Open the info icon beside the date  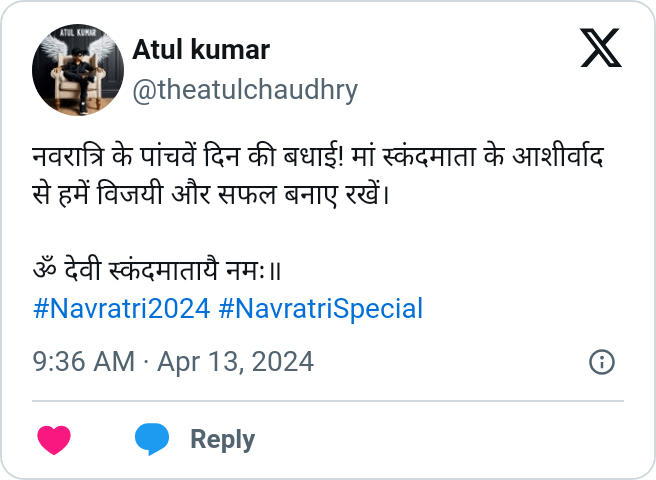[602, 362]
